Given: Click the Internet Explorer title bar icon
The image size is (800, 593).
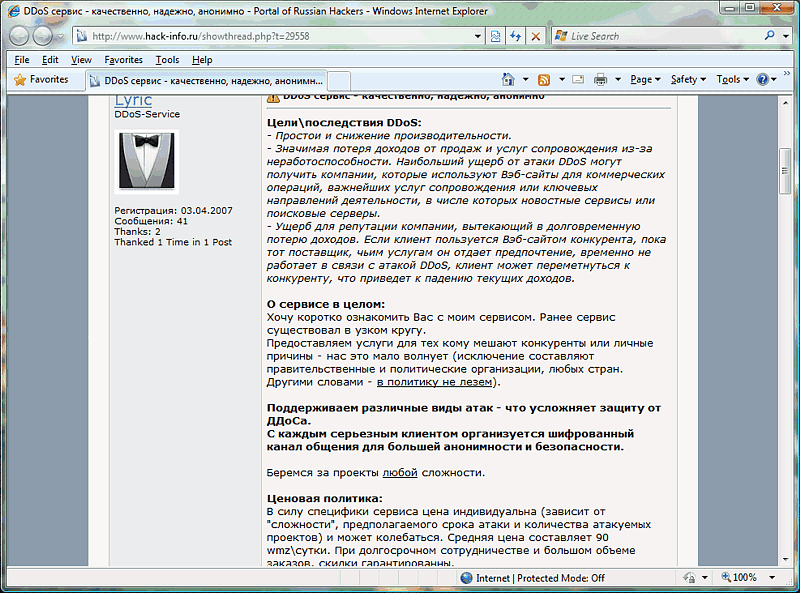Looking at the screenshot, I should tap(14, 11).
